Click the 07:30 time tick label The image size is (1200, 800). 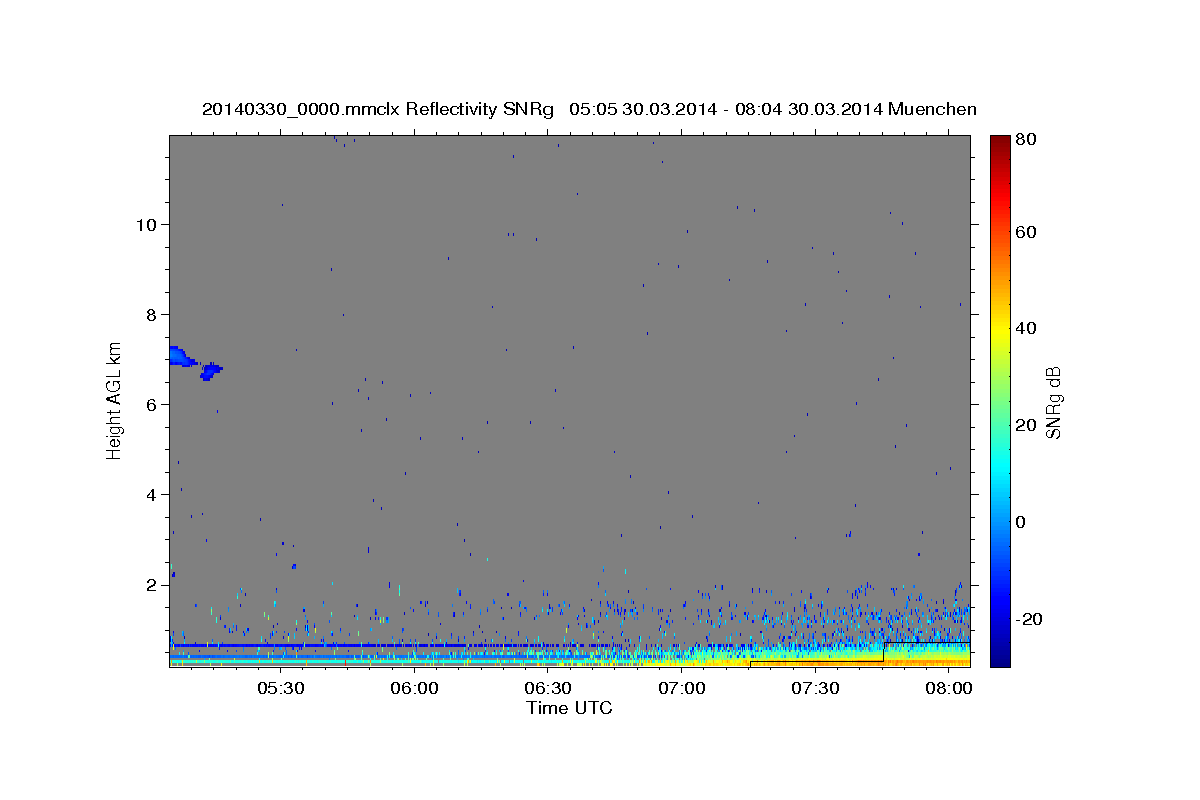tap(815, 688)
